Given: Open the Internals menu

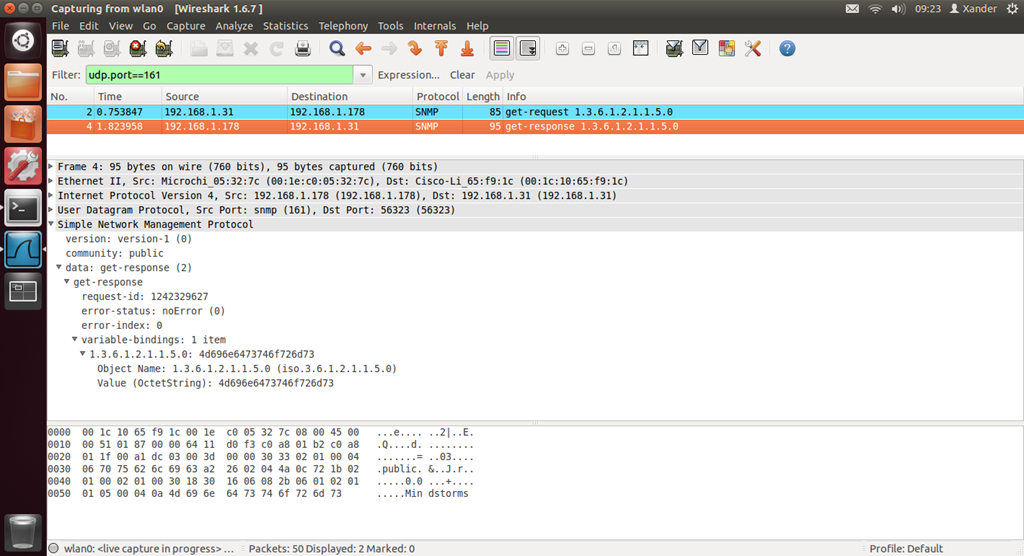Looking at the screenshot, I should pyautogui.click(x=434, y=26).
